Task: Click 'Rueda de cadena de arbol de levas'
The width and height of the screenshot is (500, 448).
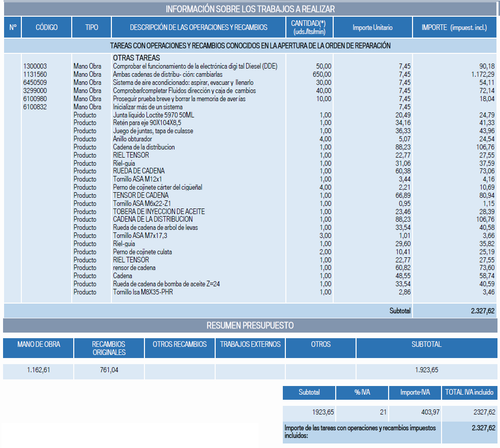Action: coord(155,228)
